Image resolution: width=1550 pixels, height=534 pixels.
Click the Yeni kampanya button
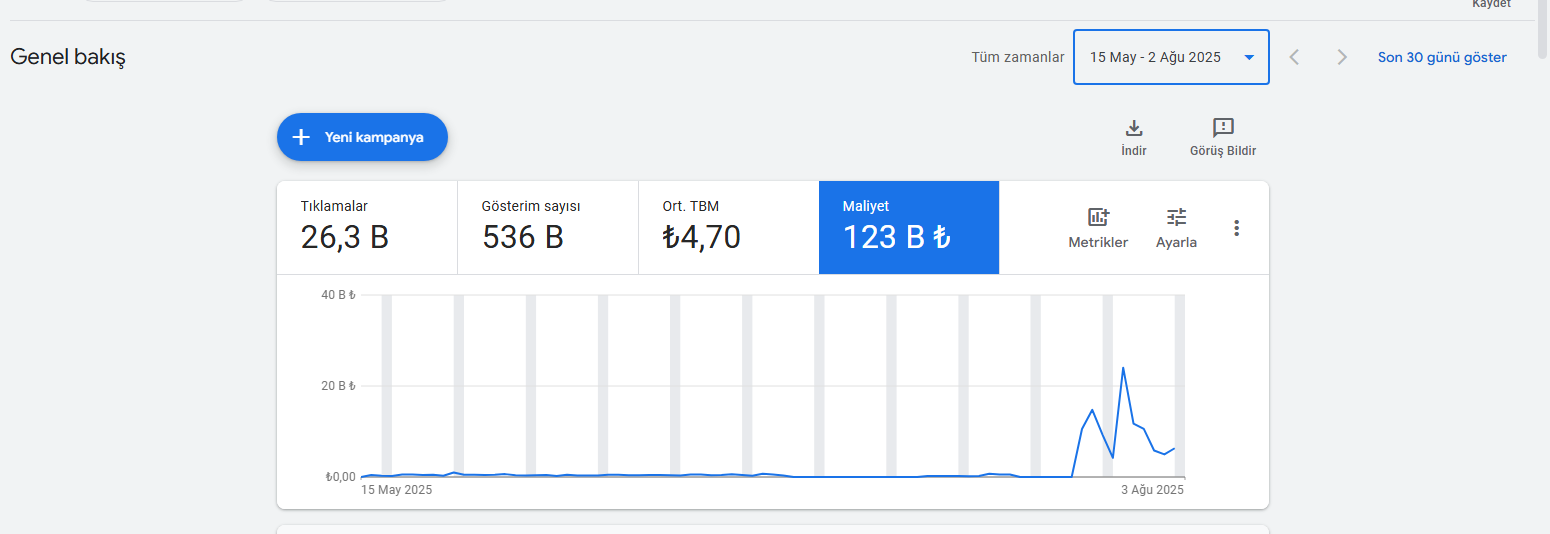pos(362,137)
